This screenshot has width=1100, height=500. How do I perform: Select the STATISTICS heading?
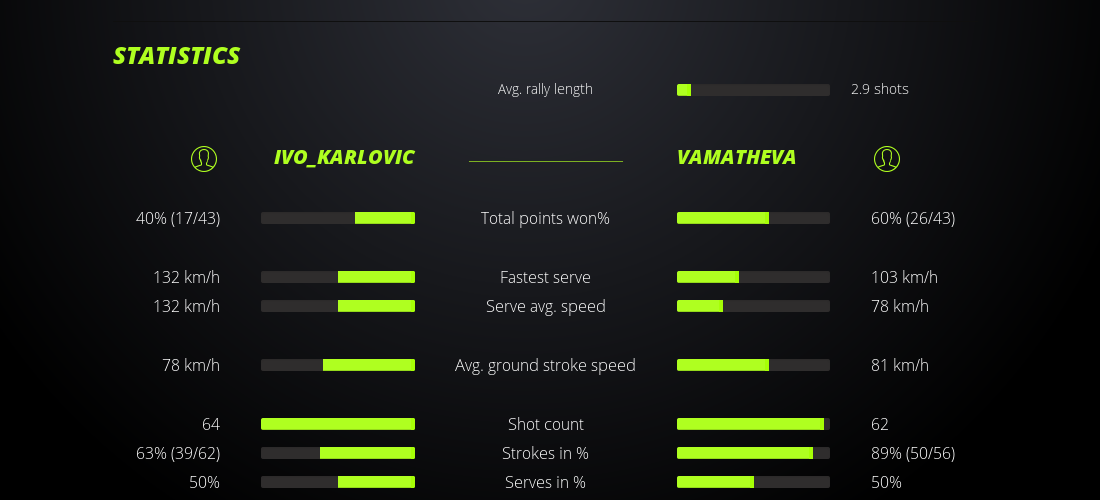[x=177, y=56]
